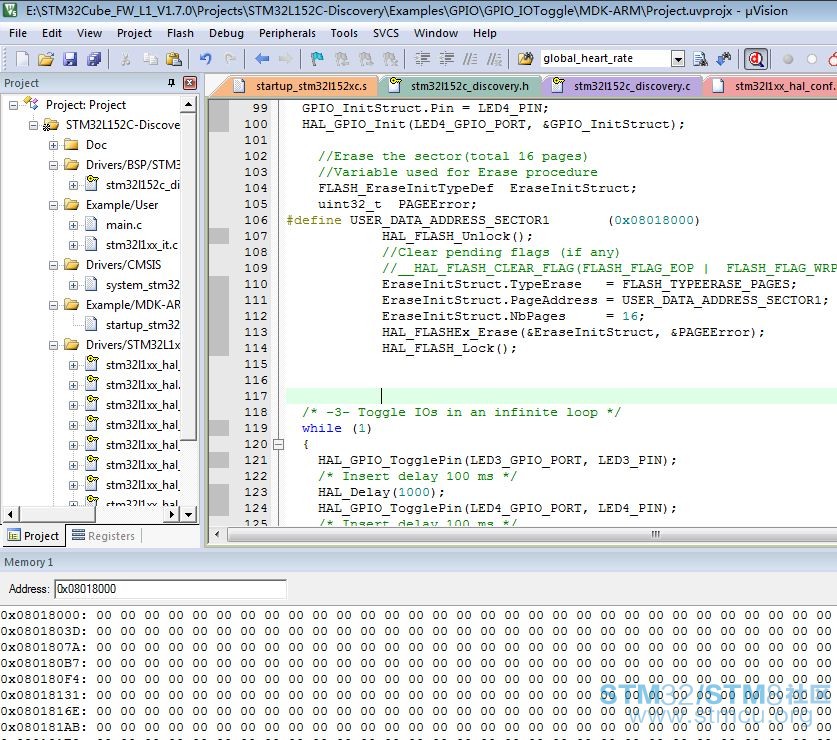
Task: Collapse the STM32L152C-Discovery target node
Action: point(33,125)
